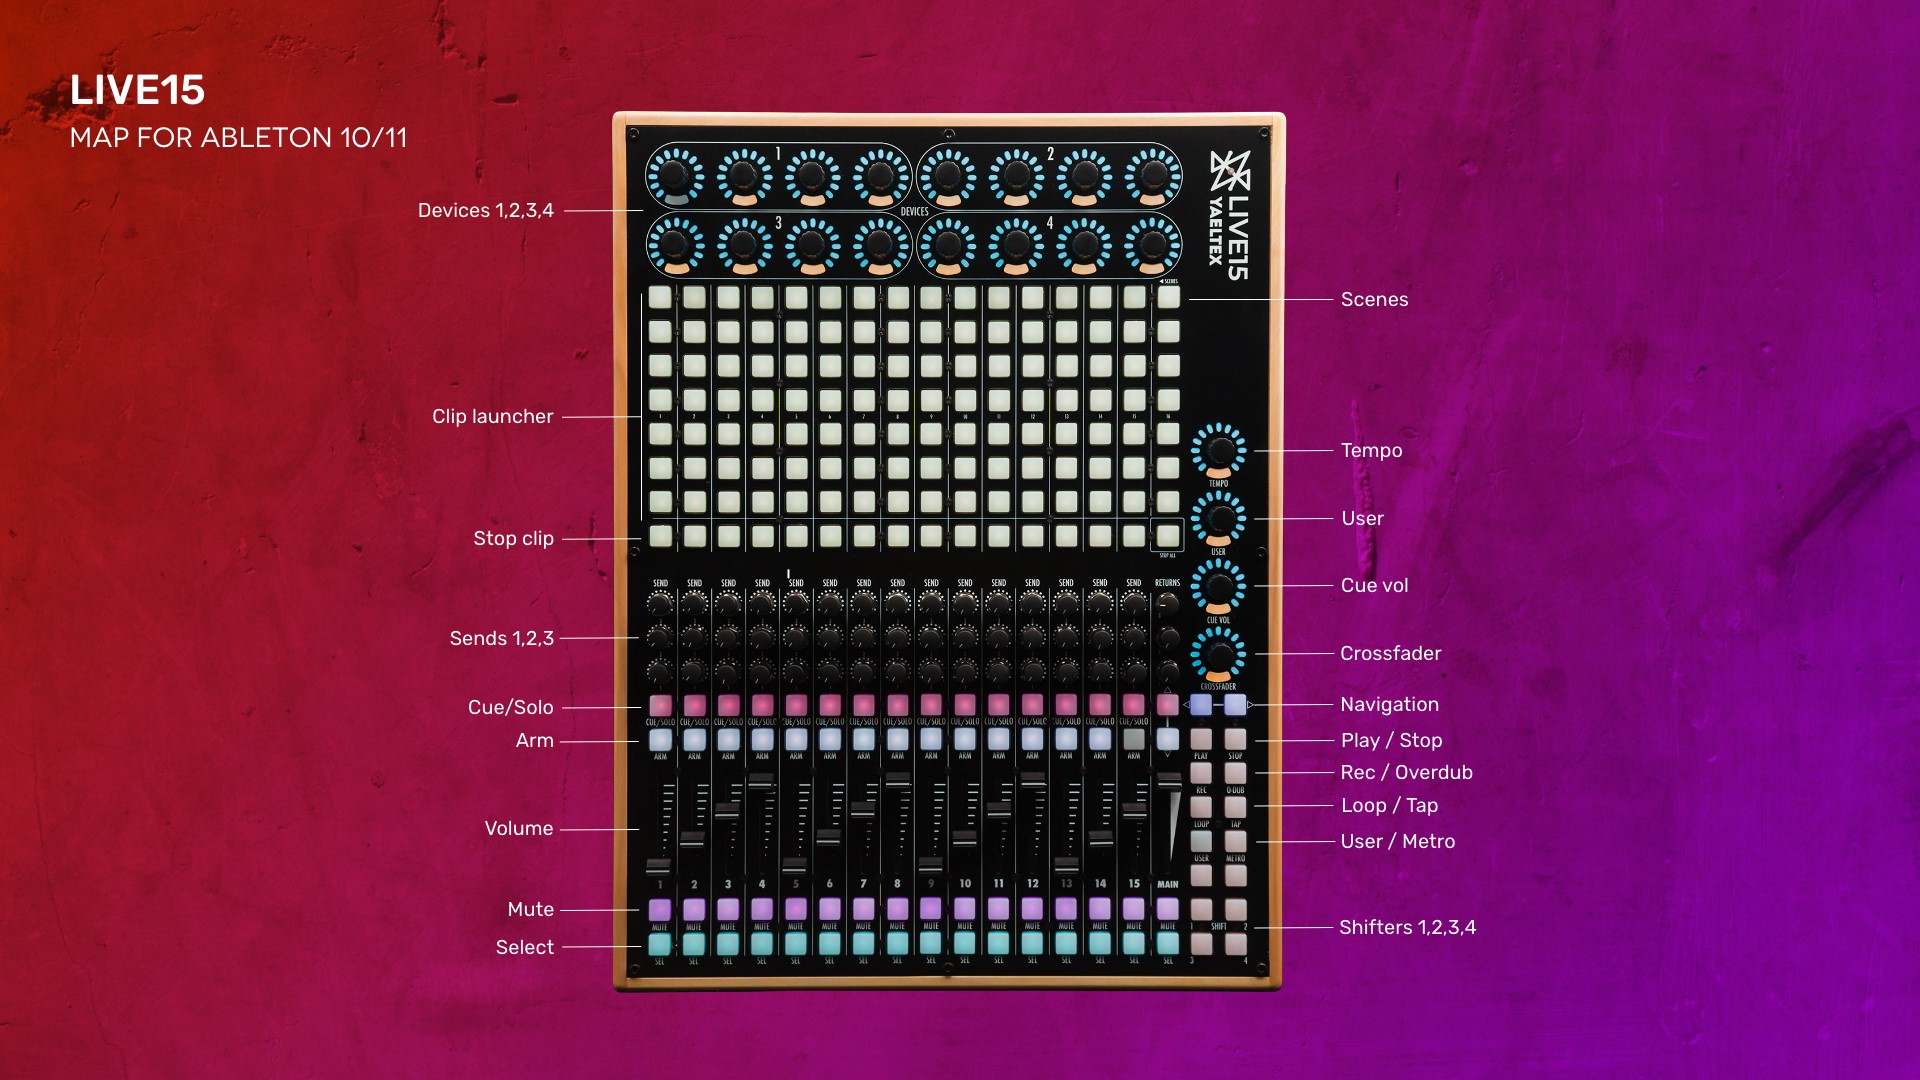Tap the SHIFT 4 pad
This screenshot has height=1080, width=1920.
coord(1235,943)
